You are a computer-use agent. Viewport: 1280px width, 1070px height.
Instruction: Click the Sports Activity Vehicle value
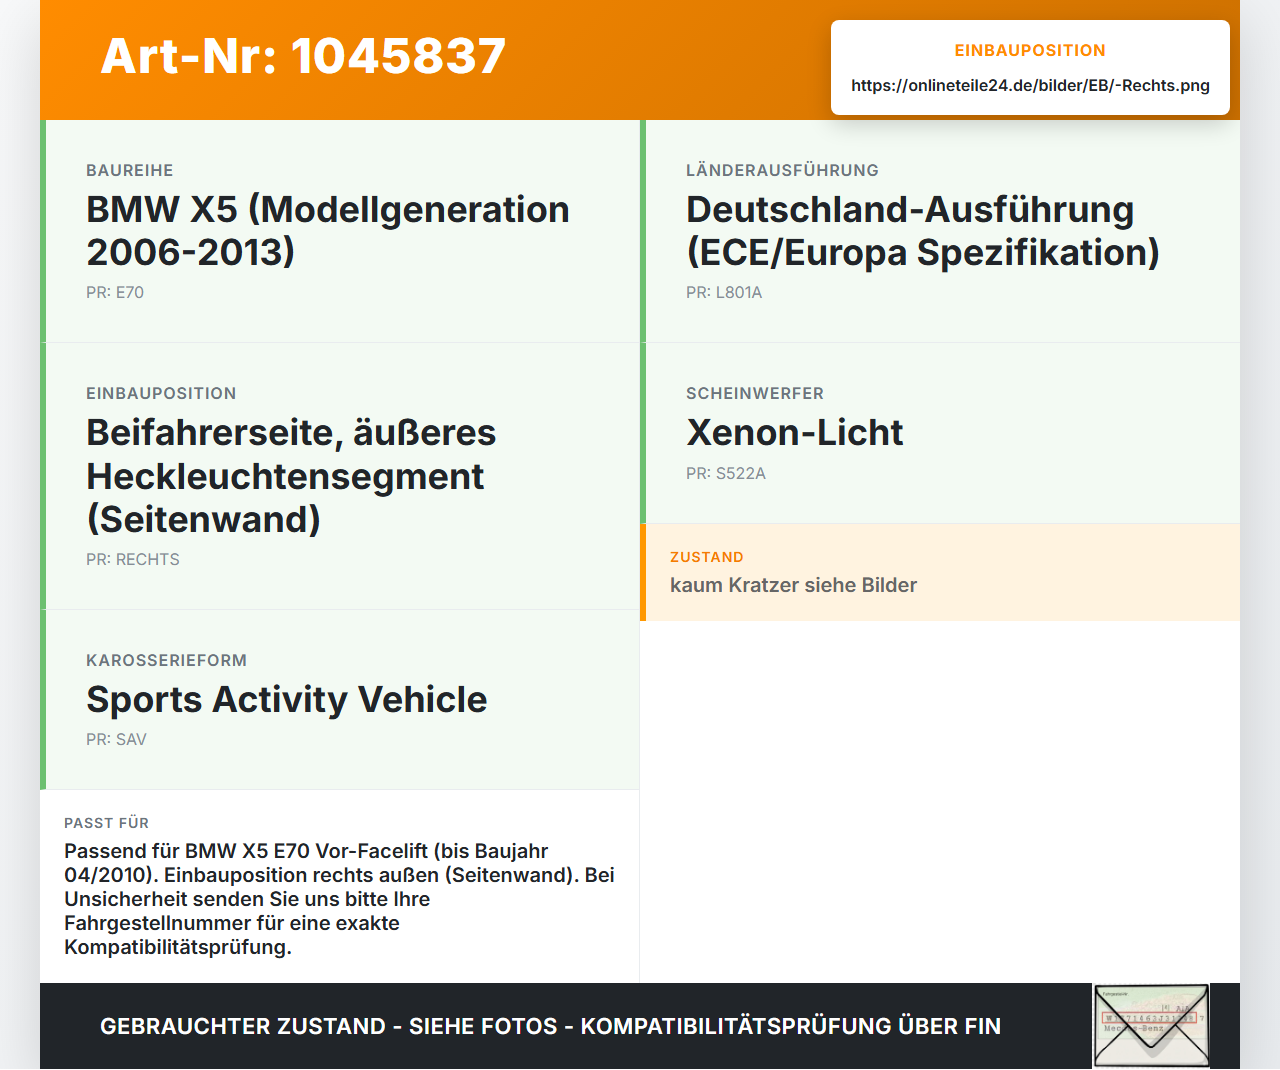click(287, 700)
